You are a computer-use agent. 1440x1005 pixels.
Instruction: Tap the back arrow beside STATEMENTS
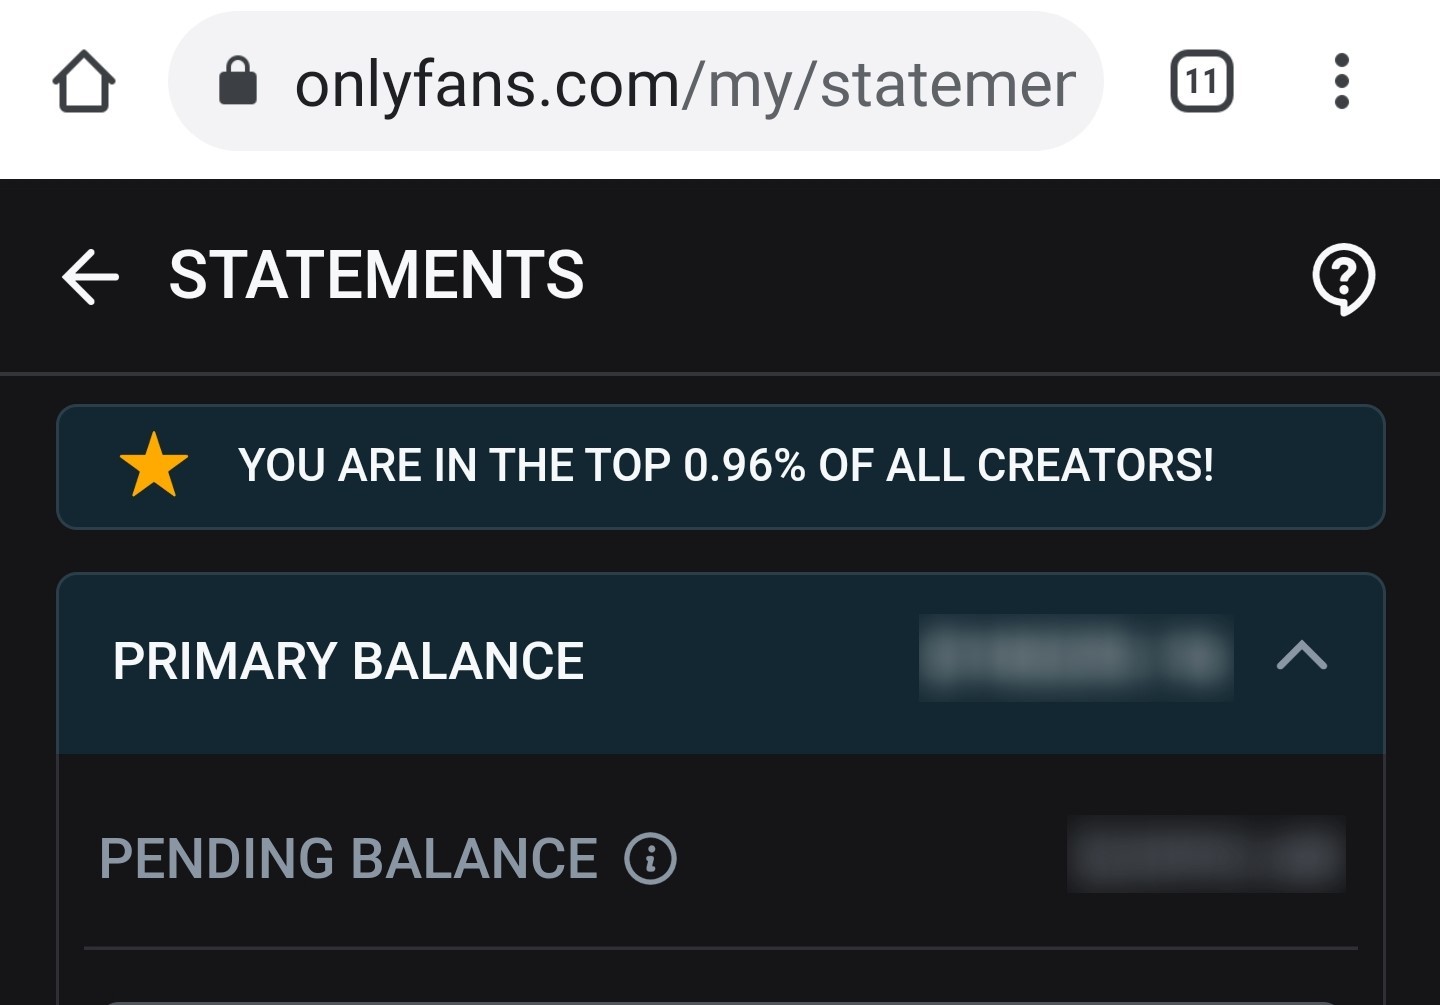point(88,277)
